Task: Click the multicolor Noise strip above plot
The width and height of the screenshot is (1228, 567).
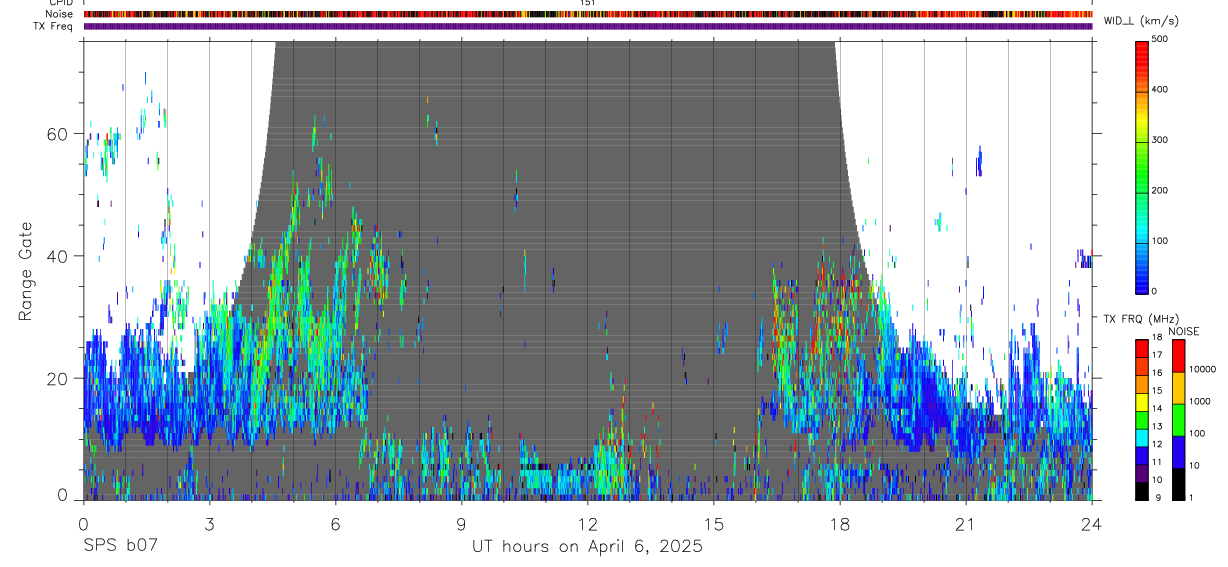Action: [588, 14]
